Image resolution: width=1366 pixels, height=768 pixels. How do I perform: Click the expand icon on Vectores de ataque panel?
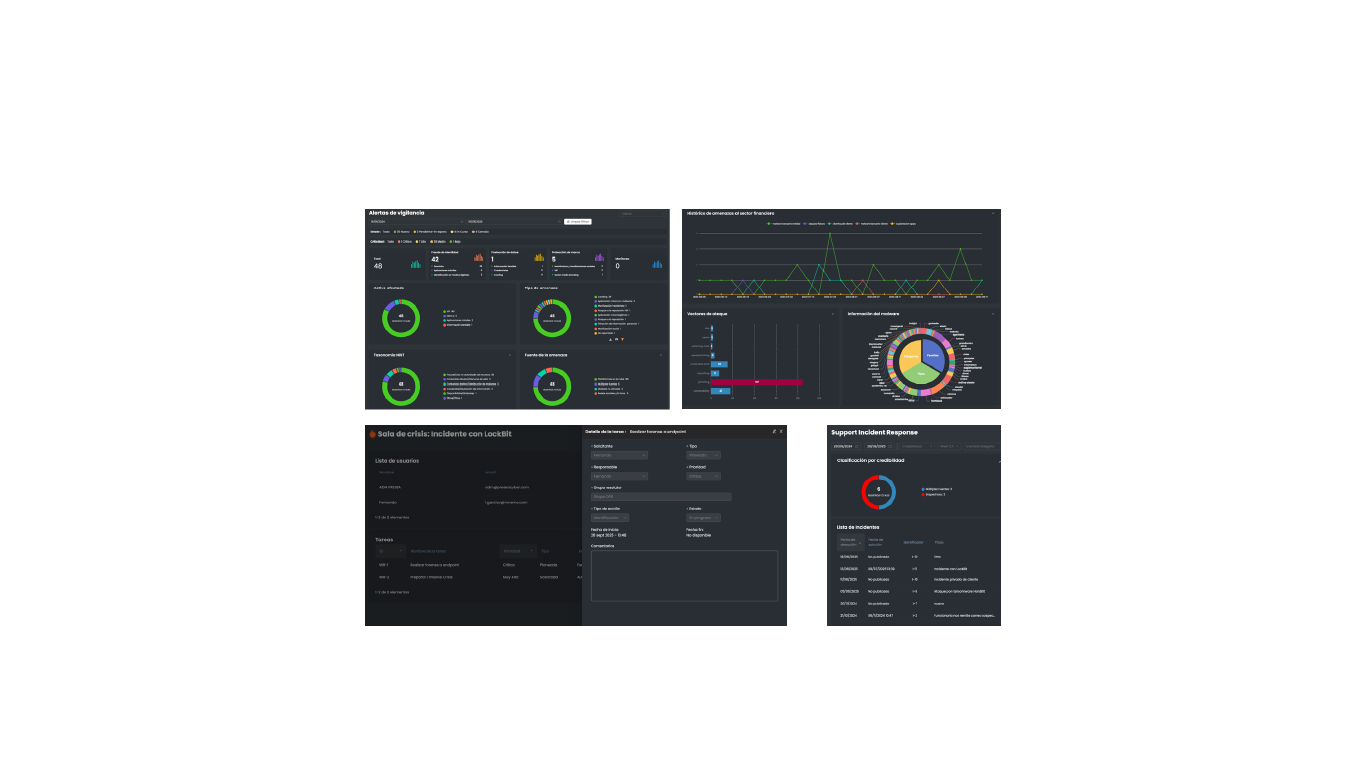point(833,312)
